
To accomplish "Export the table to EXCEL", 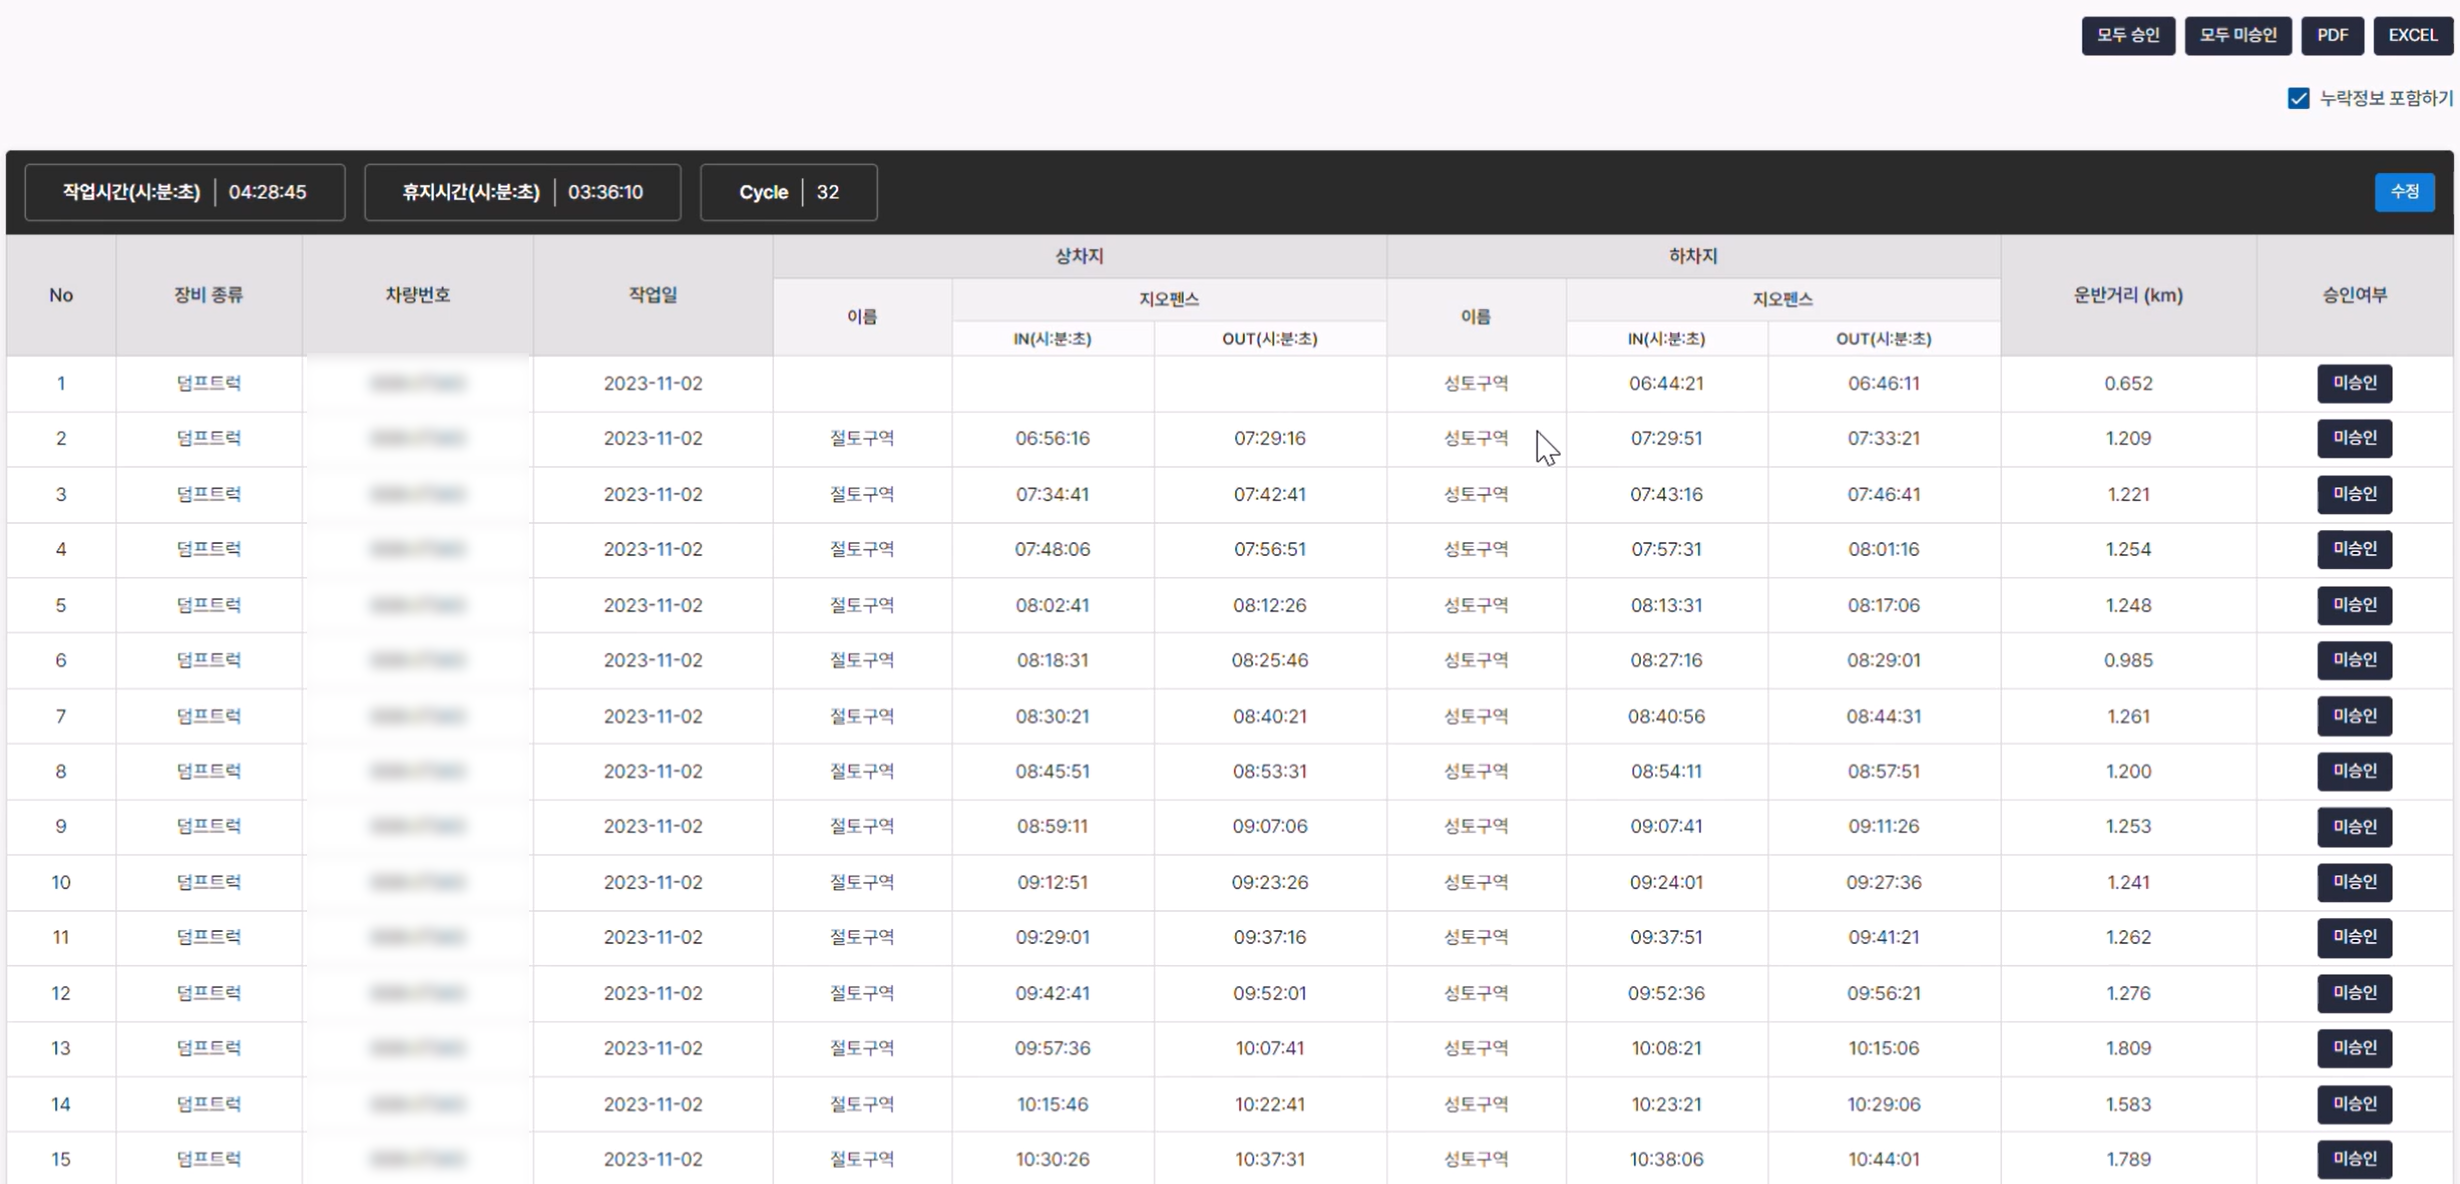I will (2412, 35).
